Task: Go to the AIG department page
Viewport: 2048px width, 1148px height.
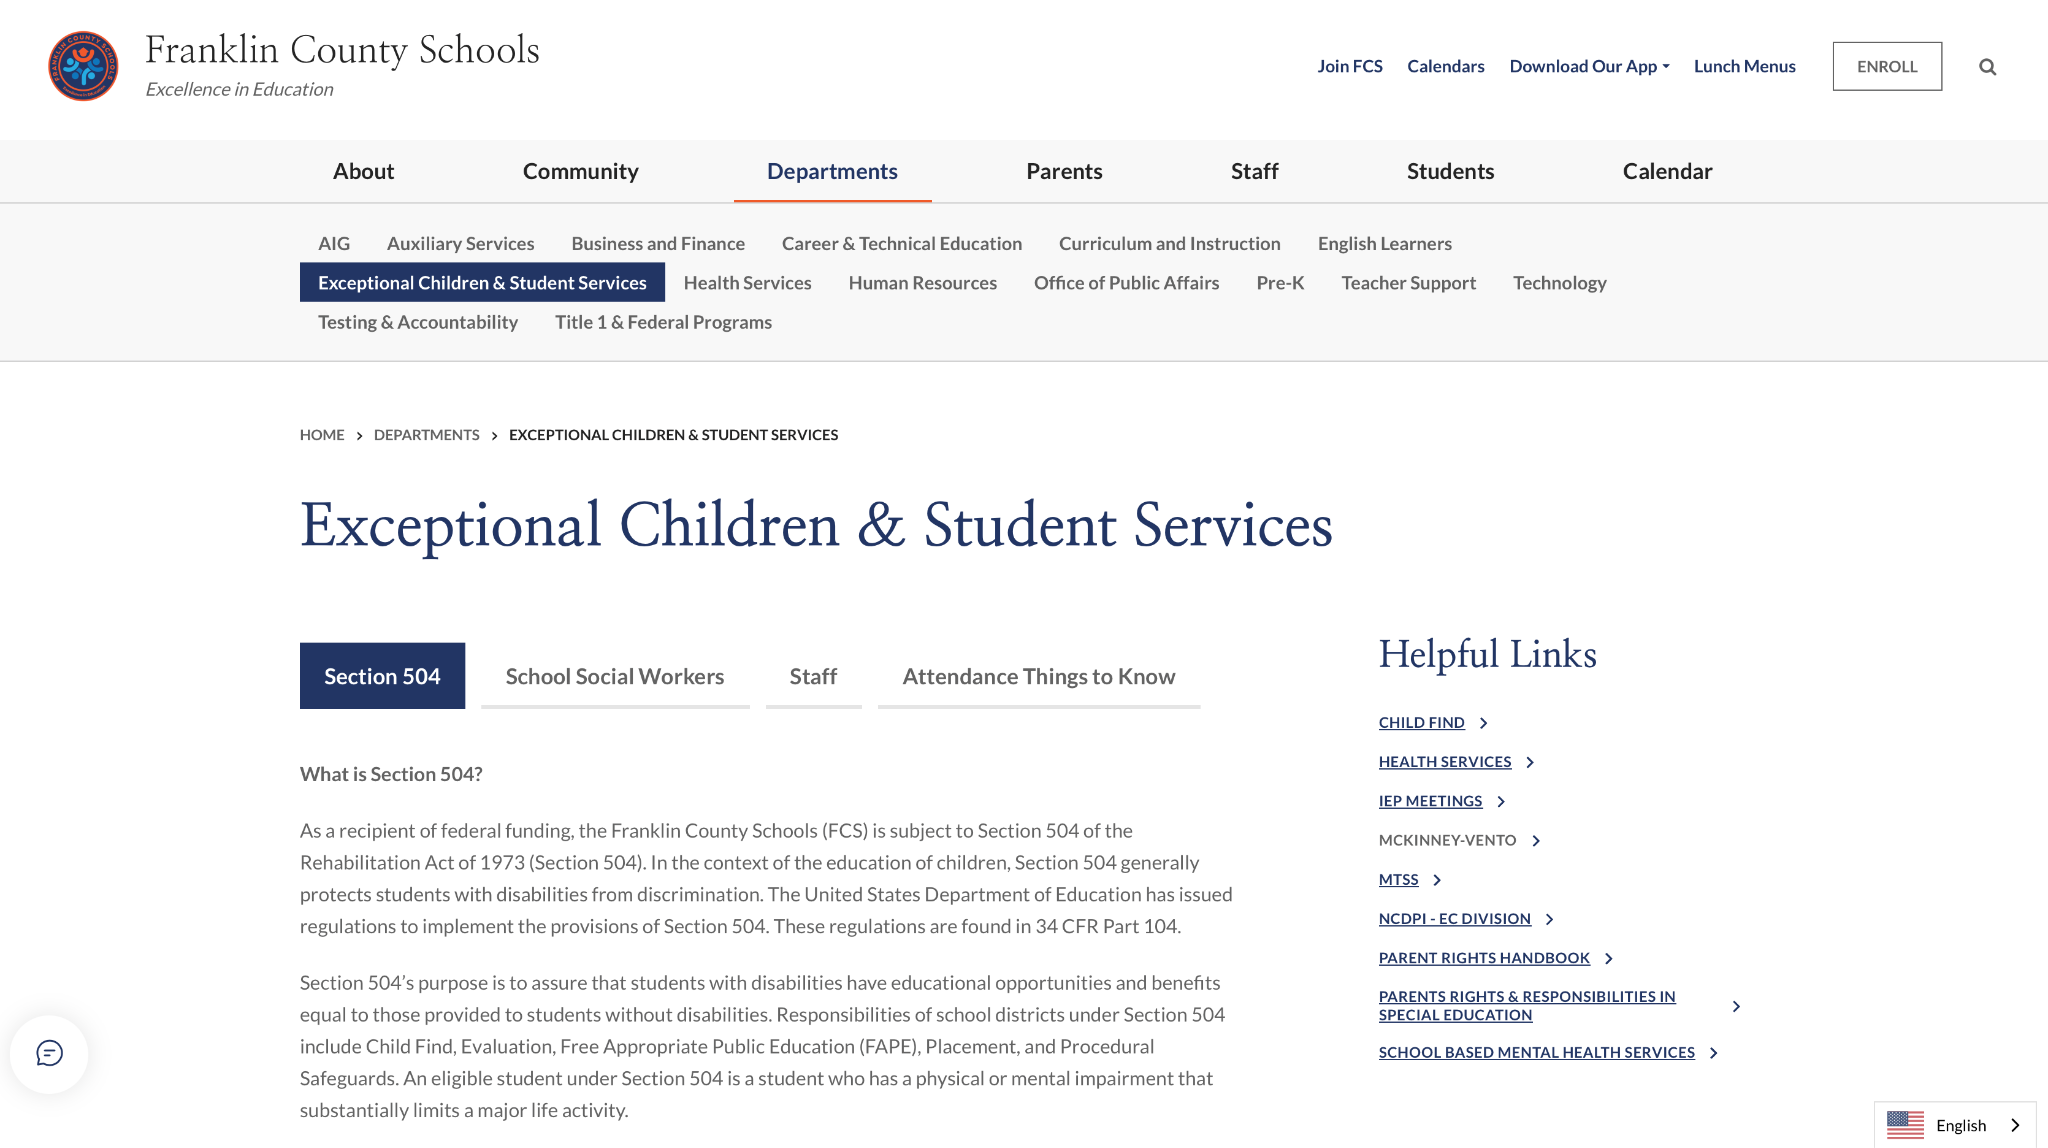Action: click(334, 243)
